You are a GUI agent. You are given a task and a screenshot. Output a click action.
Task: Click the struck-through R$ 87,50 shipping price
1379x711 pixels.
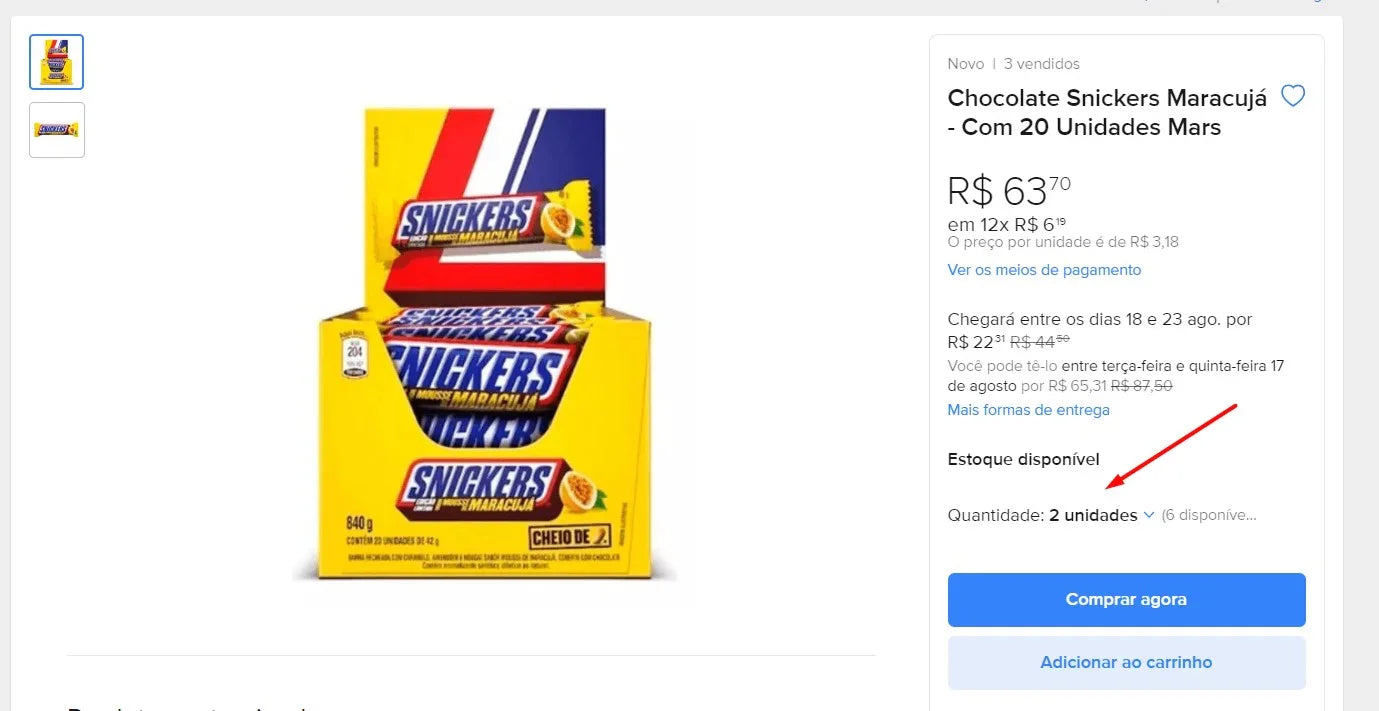click(x=1141, y=386)
